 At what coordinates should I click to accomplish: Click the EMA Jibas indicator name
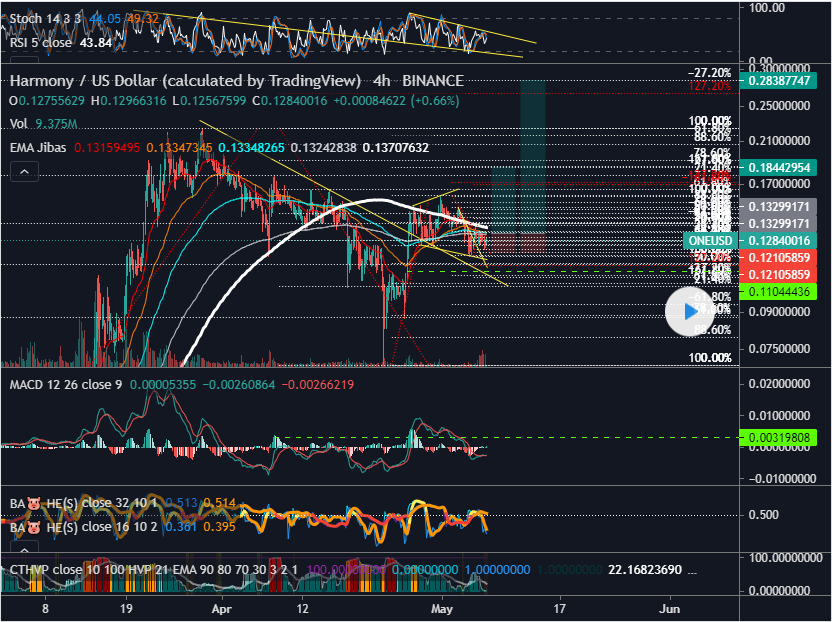[x=44, y=148]
